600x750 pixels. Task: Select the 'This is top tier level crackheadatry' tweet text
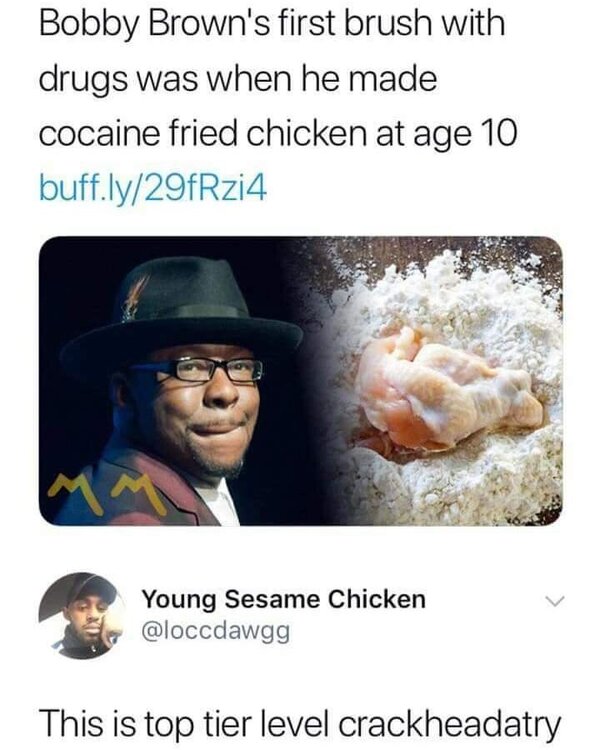[x=300, y=723]
